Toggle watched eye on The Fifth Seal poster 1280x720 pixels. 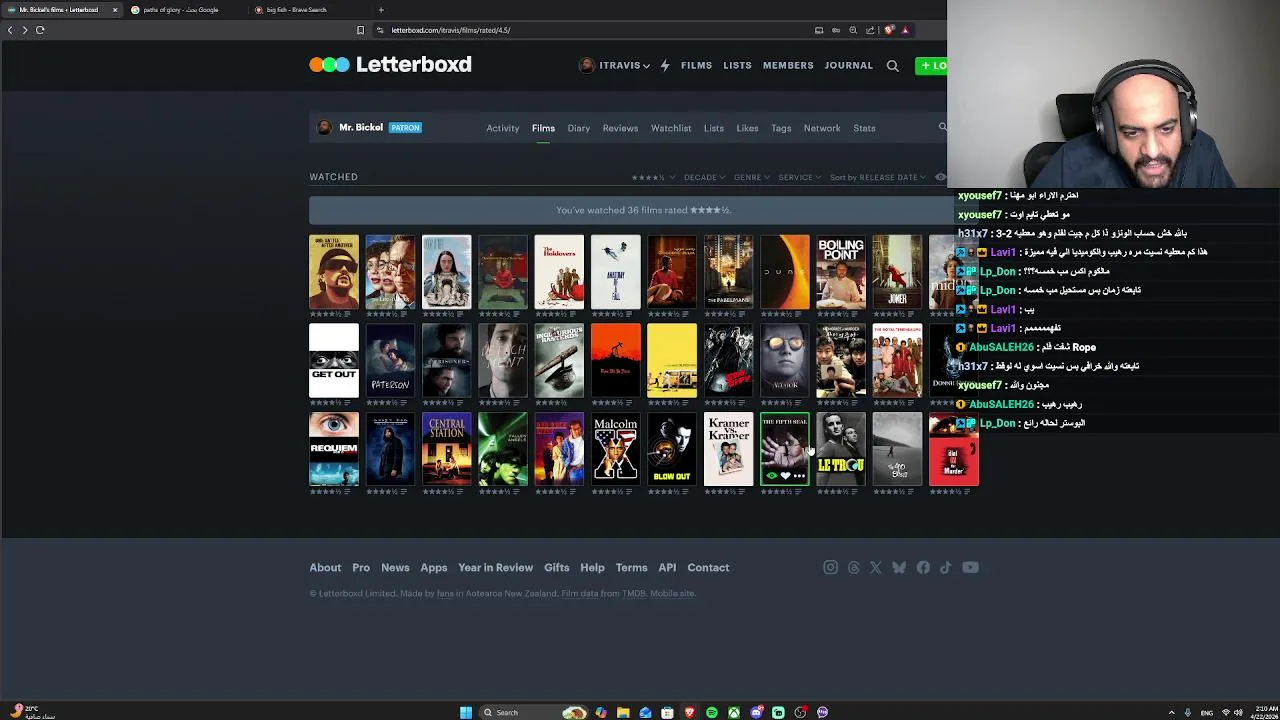[771, 476]
